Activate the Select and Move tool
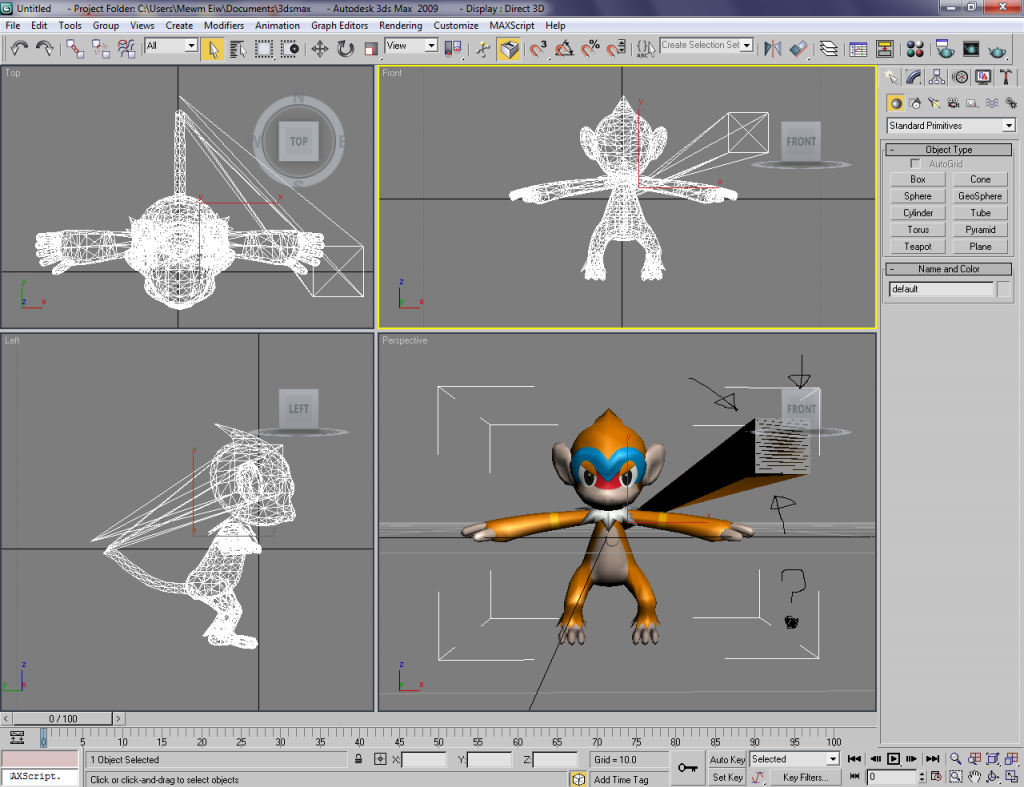Image resolution: width=1024 pixels, height=787 pixels. coord(319,49)
